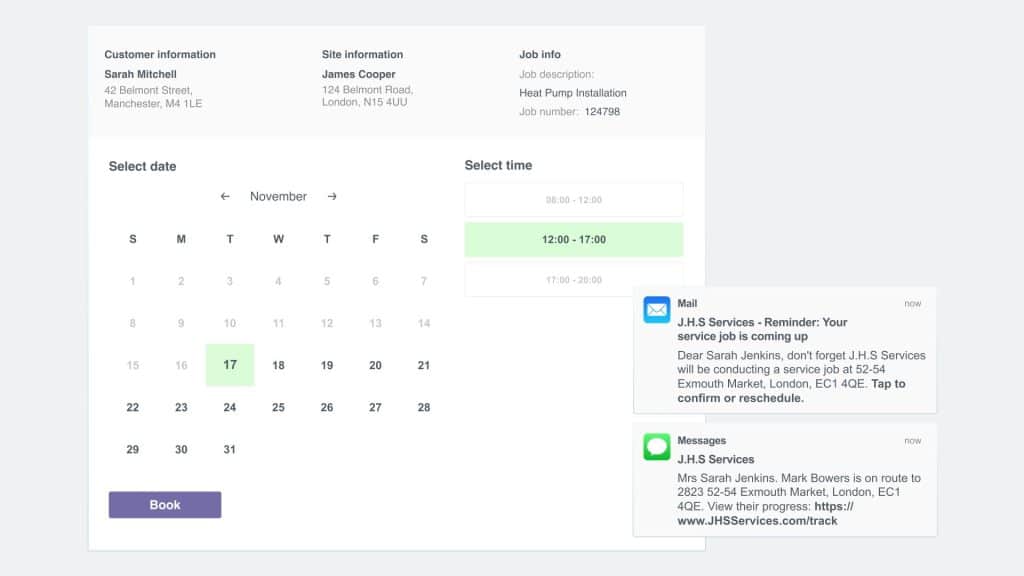This screenshot has width=1024, height=576.
Task: Select date 27 in the calendar
Action: 375,408
